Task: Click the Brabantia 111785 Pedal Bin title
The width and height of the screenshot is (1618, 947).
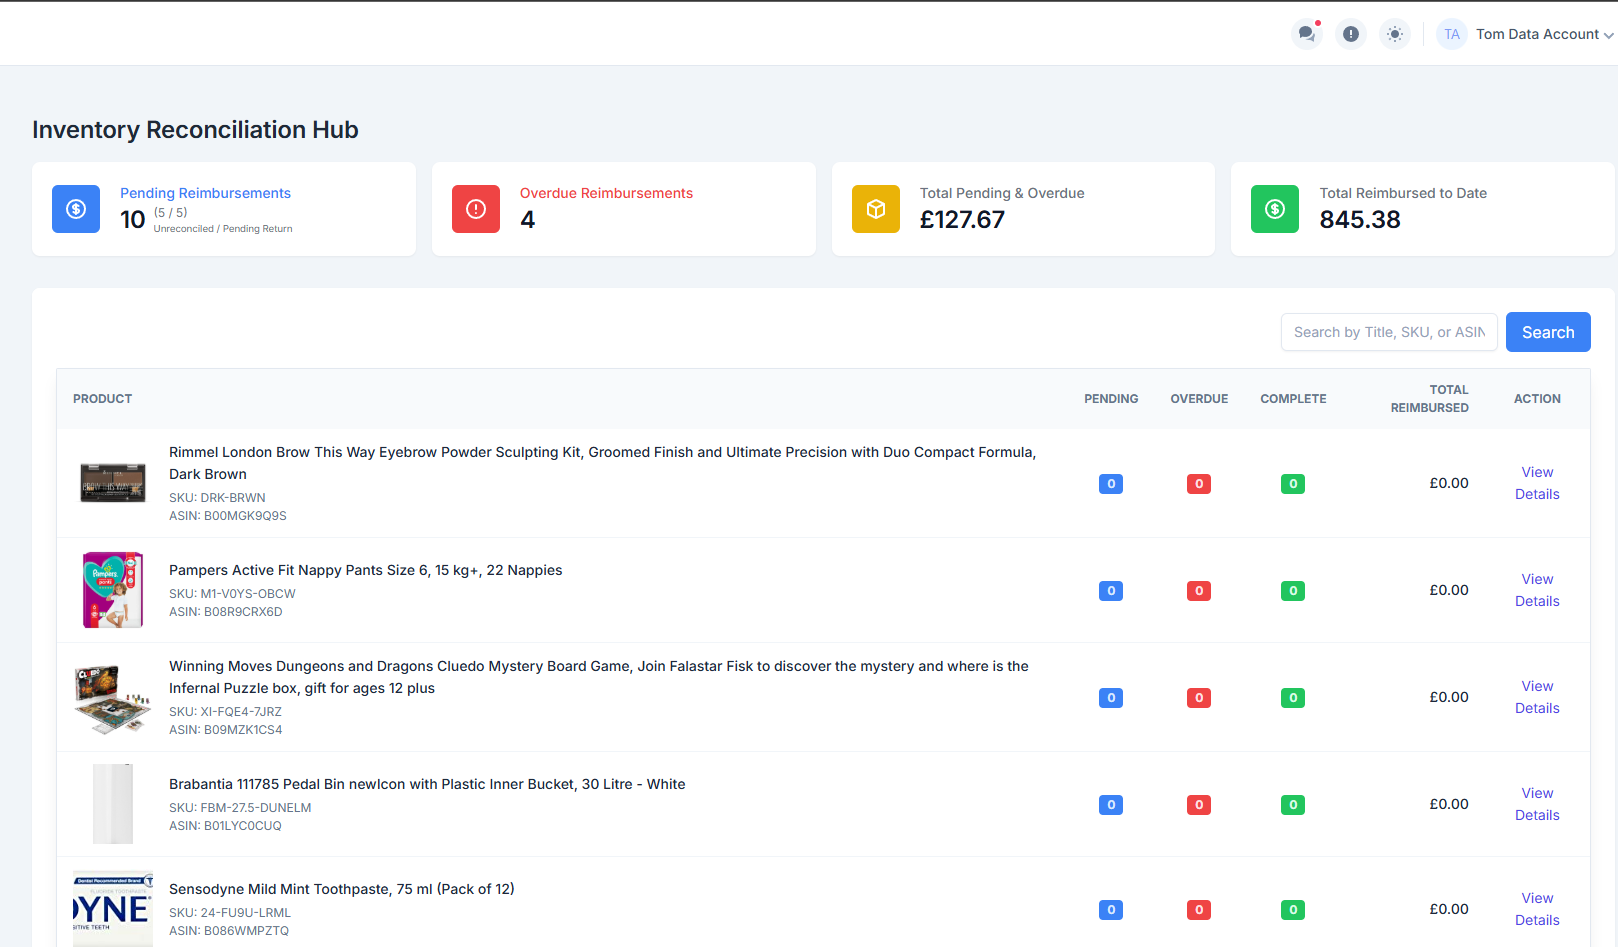Action: [x=427, y=784]
